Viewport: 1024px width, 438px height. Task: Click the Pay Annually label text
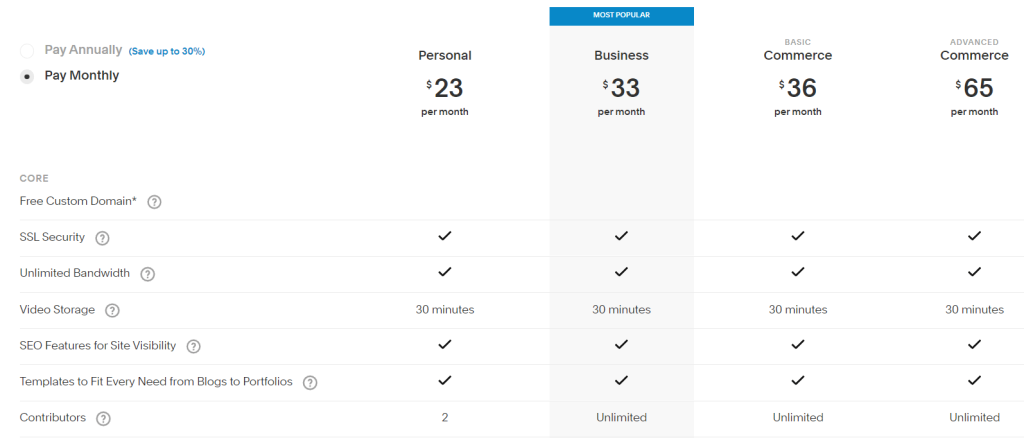click(83, 50)
